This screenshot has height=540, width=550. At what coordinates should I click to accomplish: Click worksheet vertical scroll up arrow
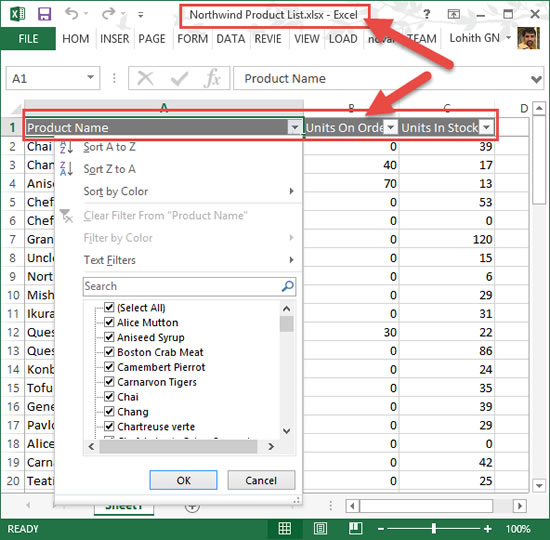[x=539, y=108]
